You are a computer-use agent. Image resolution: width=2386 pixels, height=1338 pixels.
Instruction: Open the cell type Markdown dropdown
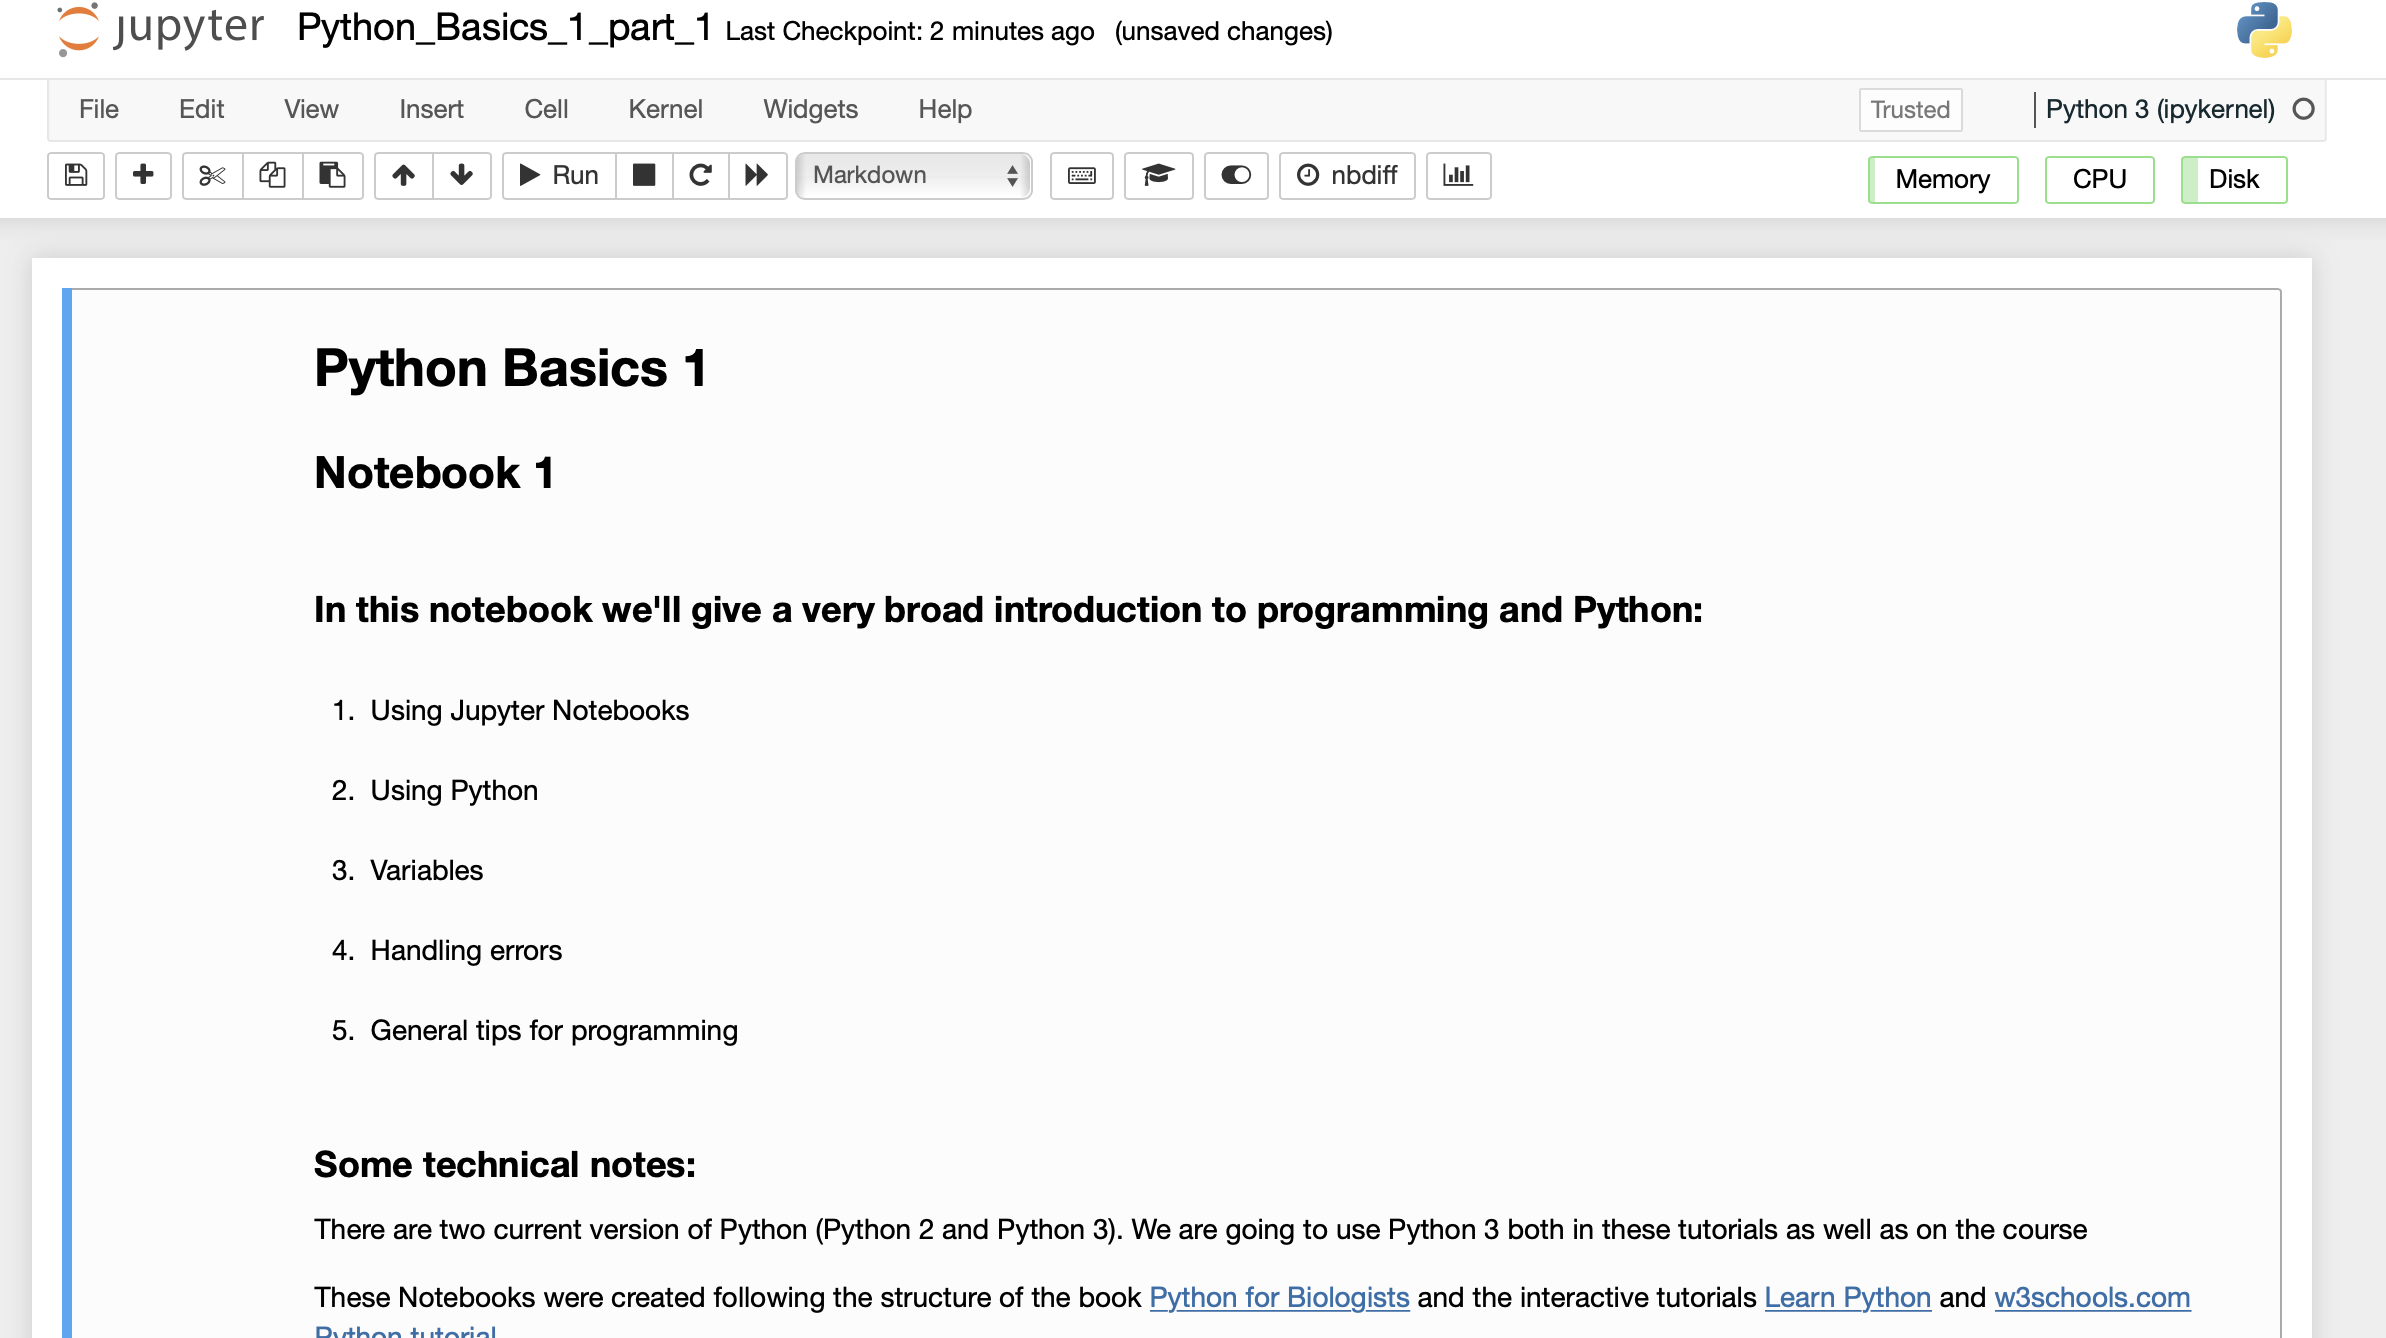(x=914, y=176)
